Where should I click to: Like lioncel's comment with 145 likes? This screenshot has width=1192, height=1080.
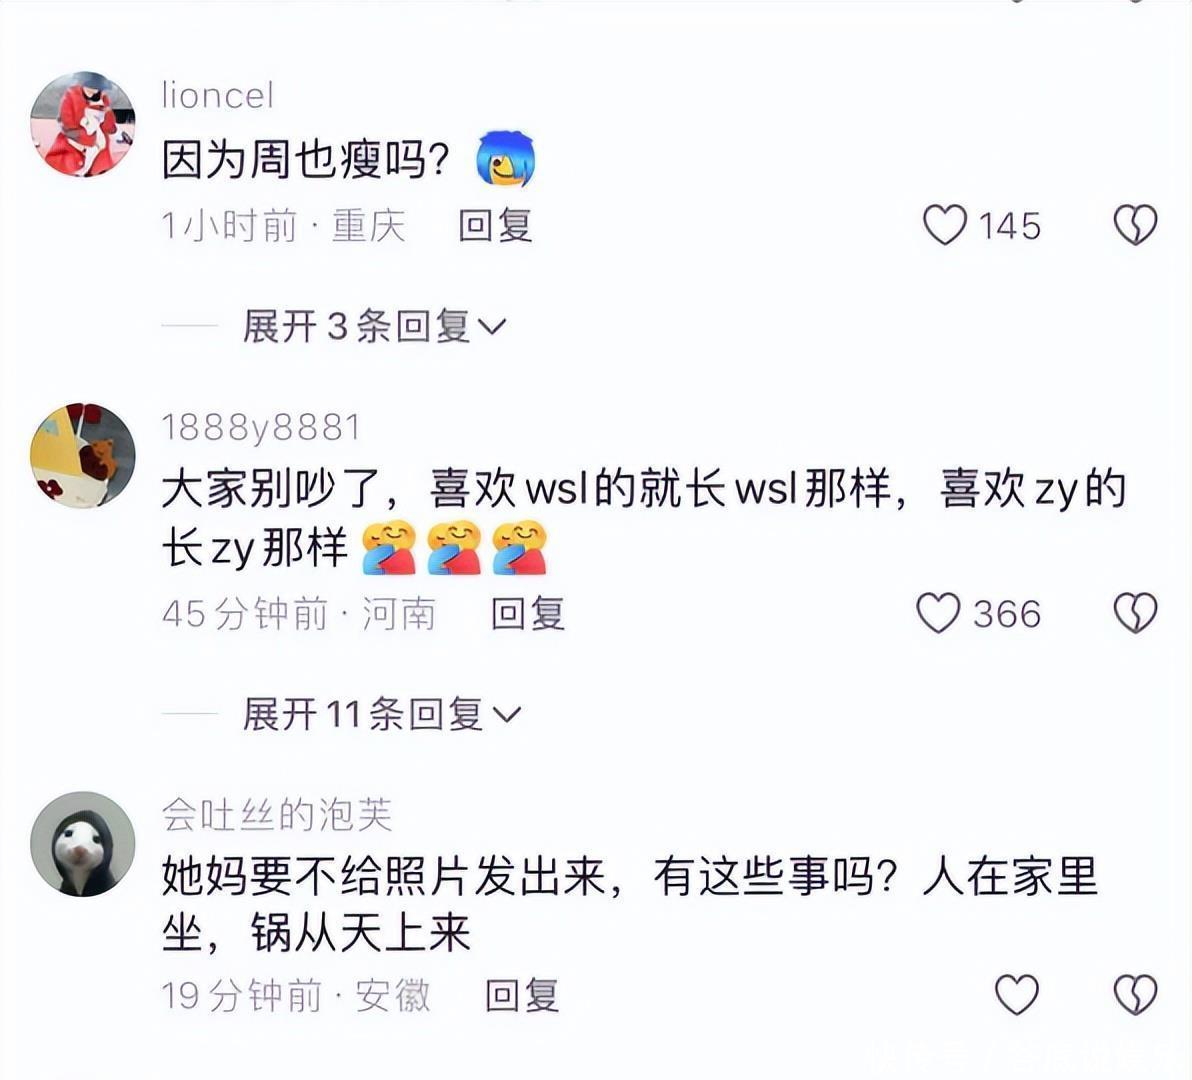pos(945,226)
